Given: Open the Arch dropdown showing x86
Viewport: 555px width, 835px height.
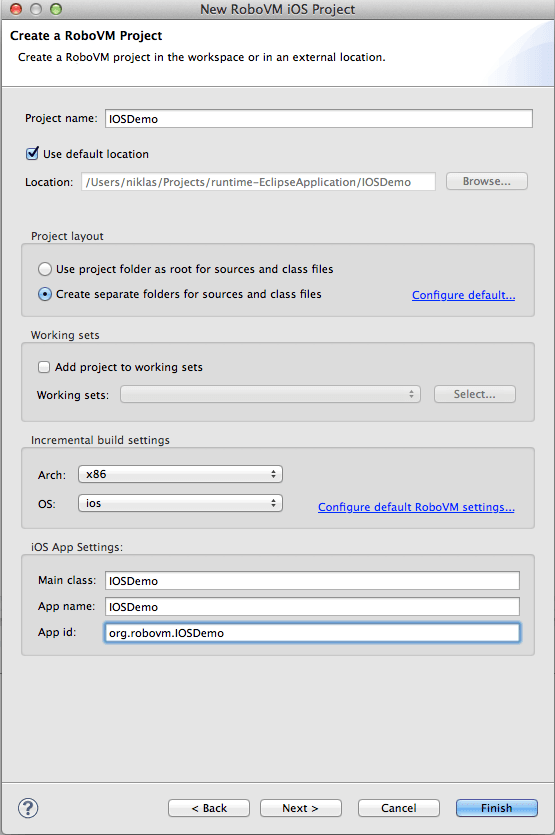Looking at the screenshot, I should [180, 474].
